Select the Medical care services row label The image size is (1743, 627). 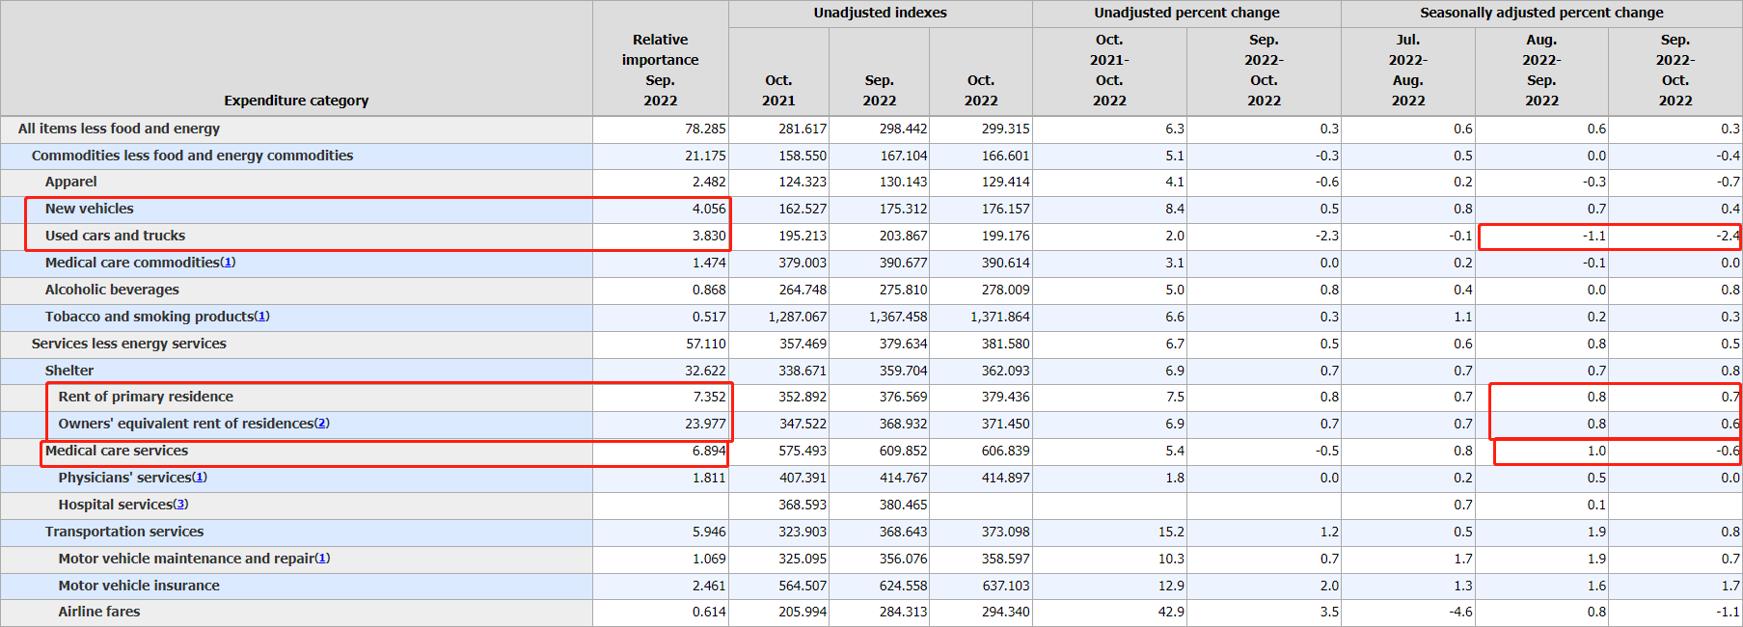point(116,451)
